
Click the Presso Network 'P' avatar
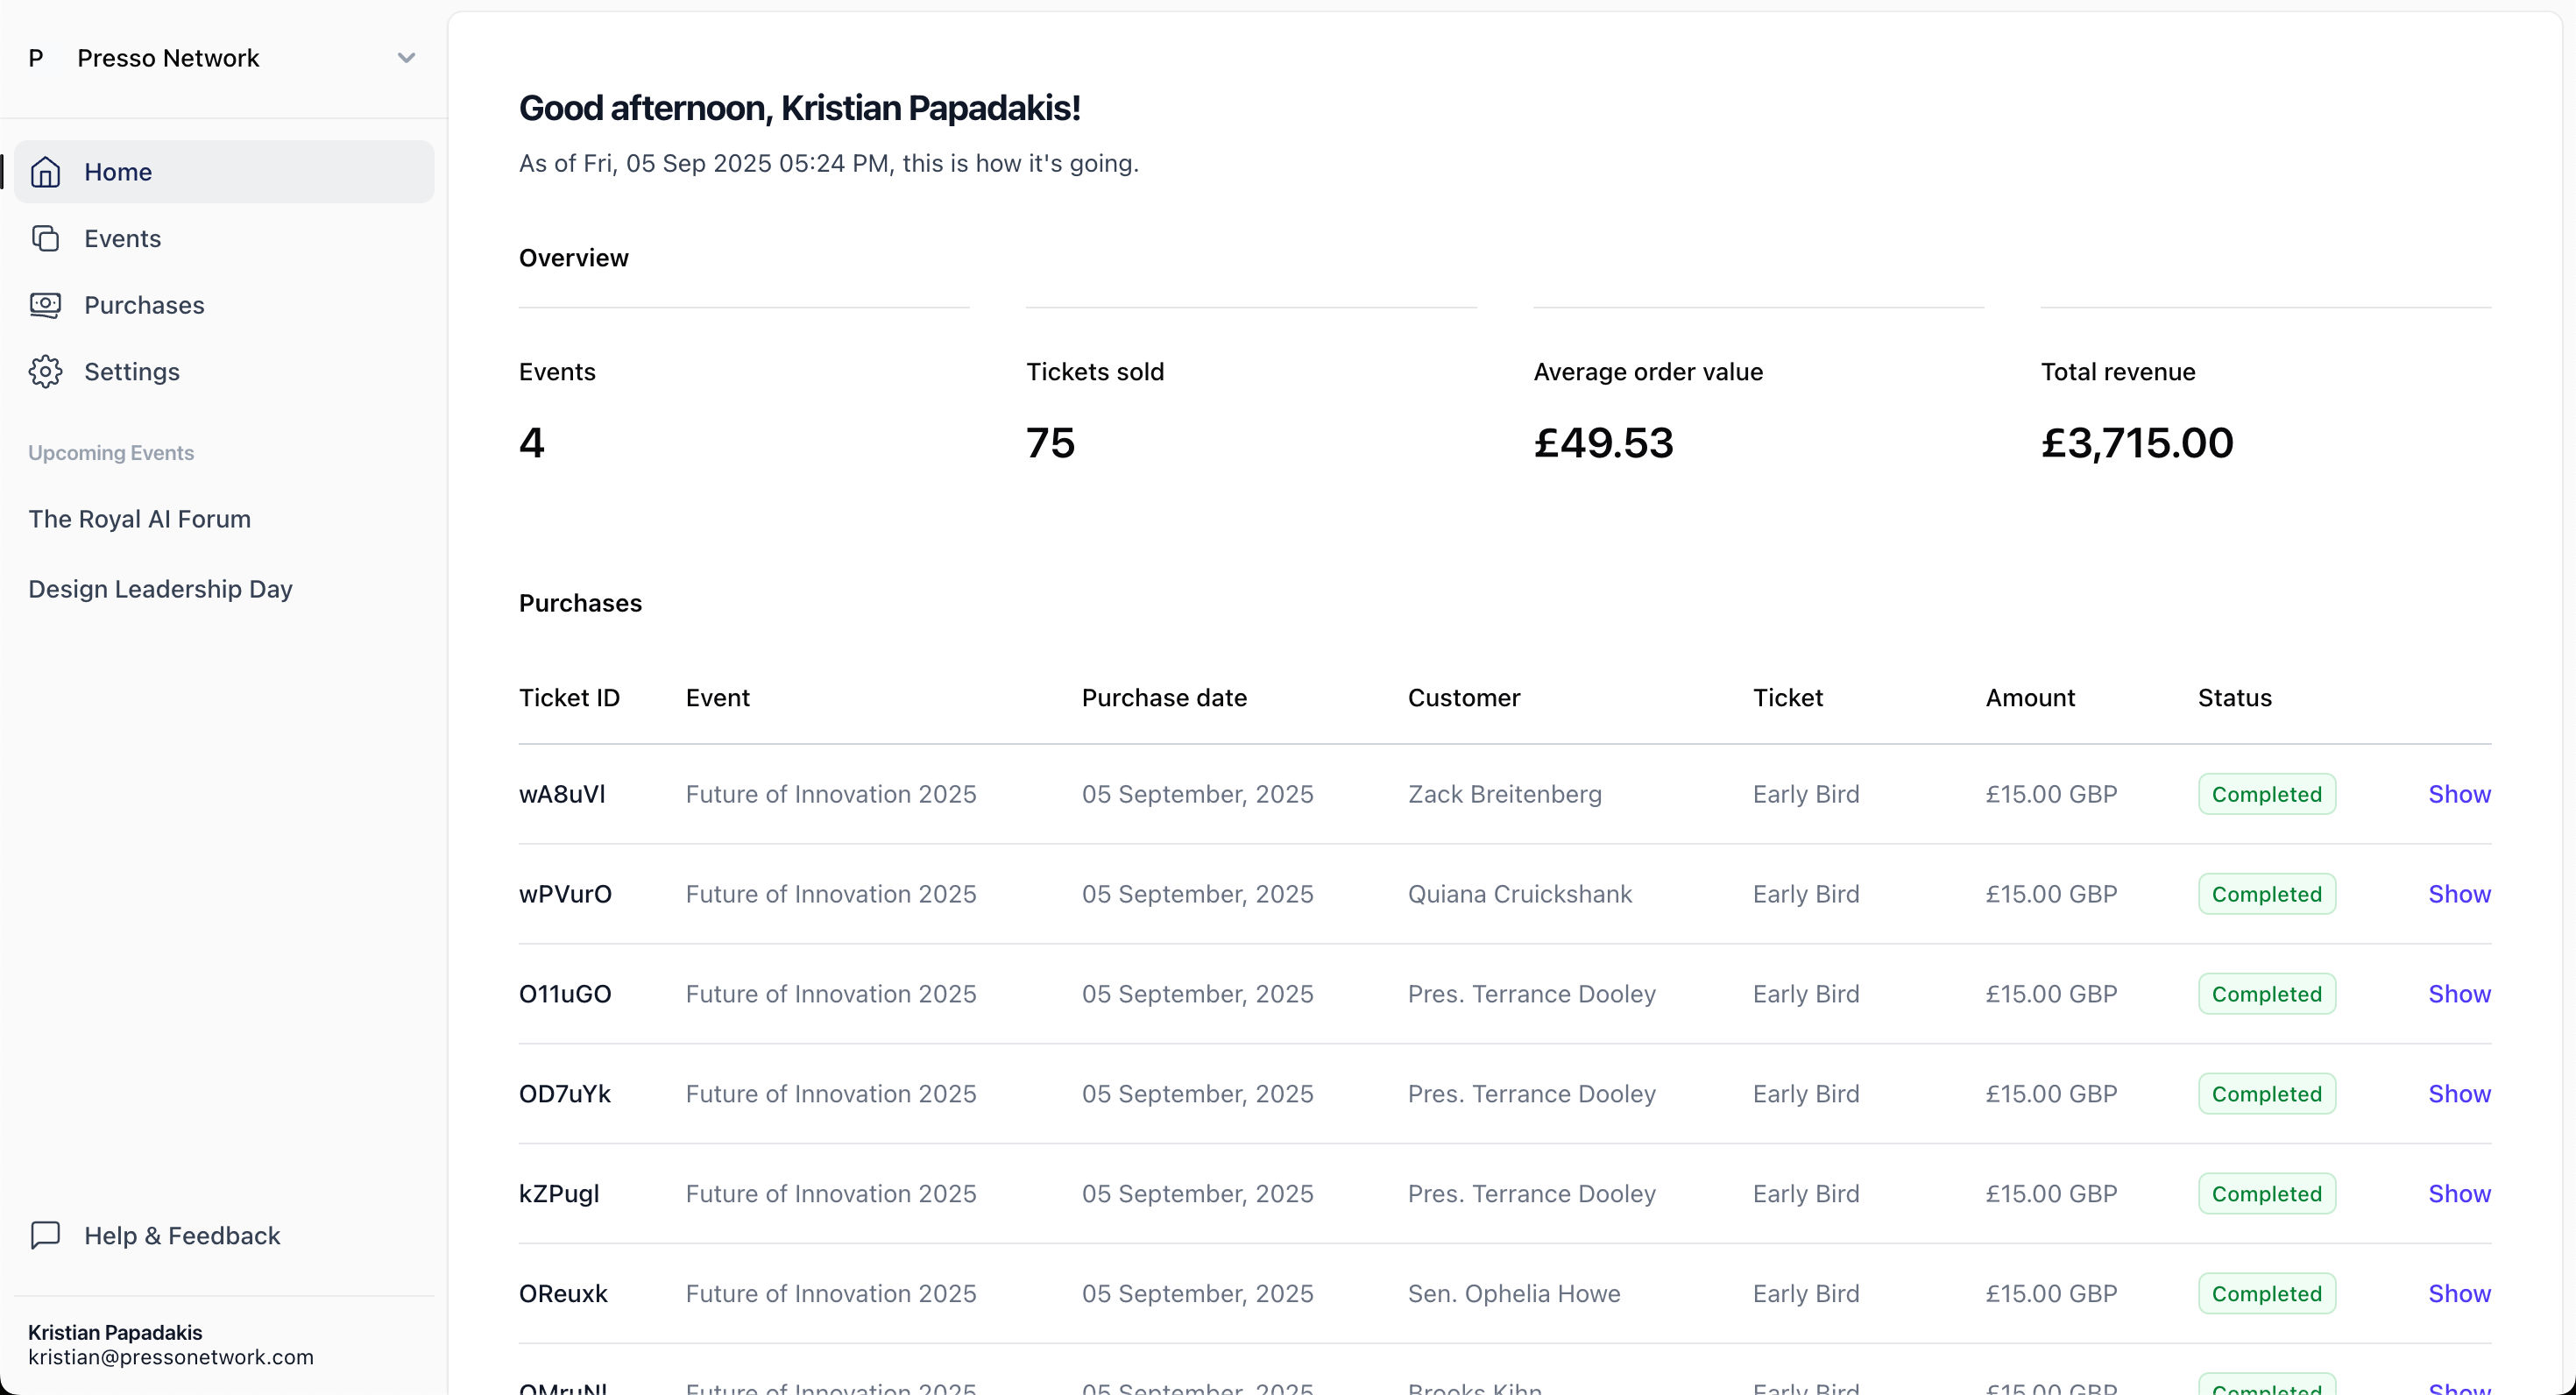coord(36,58)
